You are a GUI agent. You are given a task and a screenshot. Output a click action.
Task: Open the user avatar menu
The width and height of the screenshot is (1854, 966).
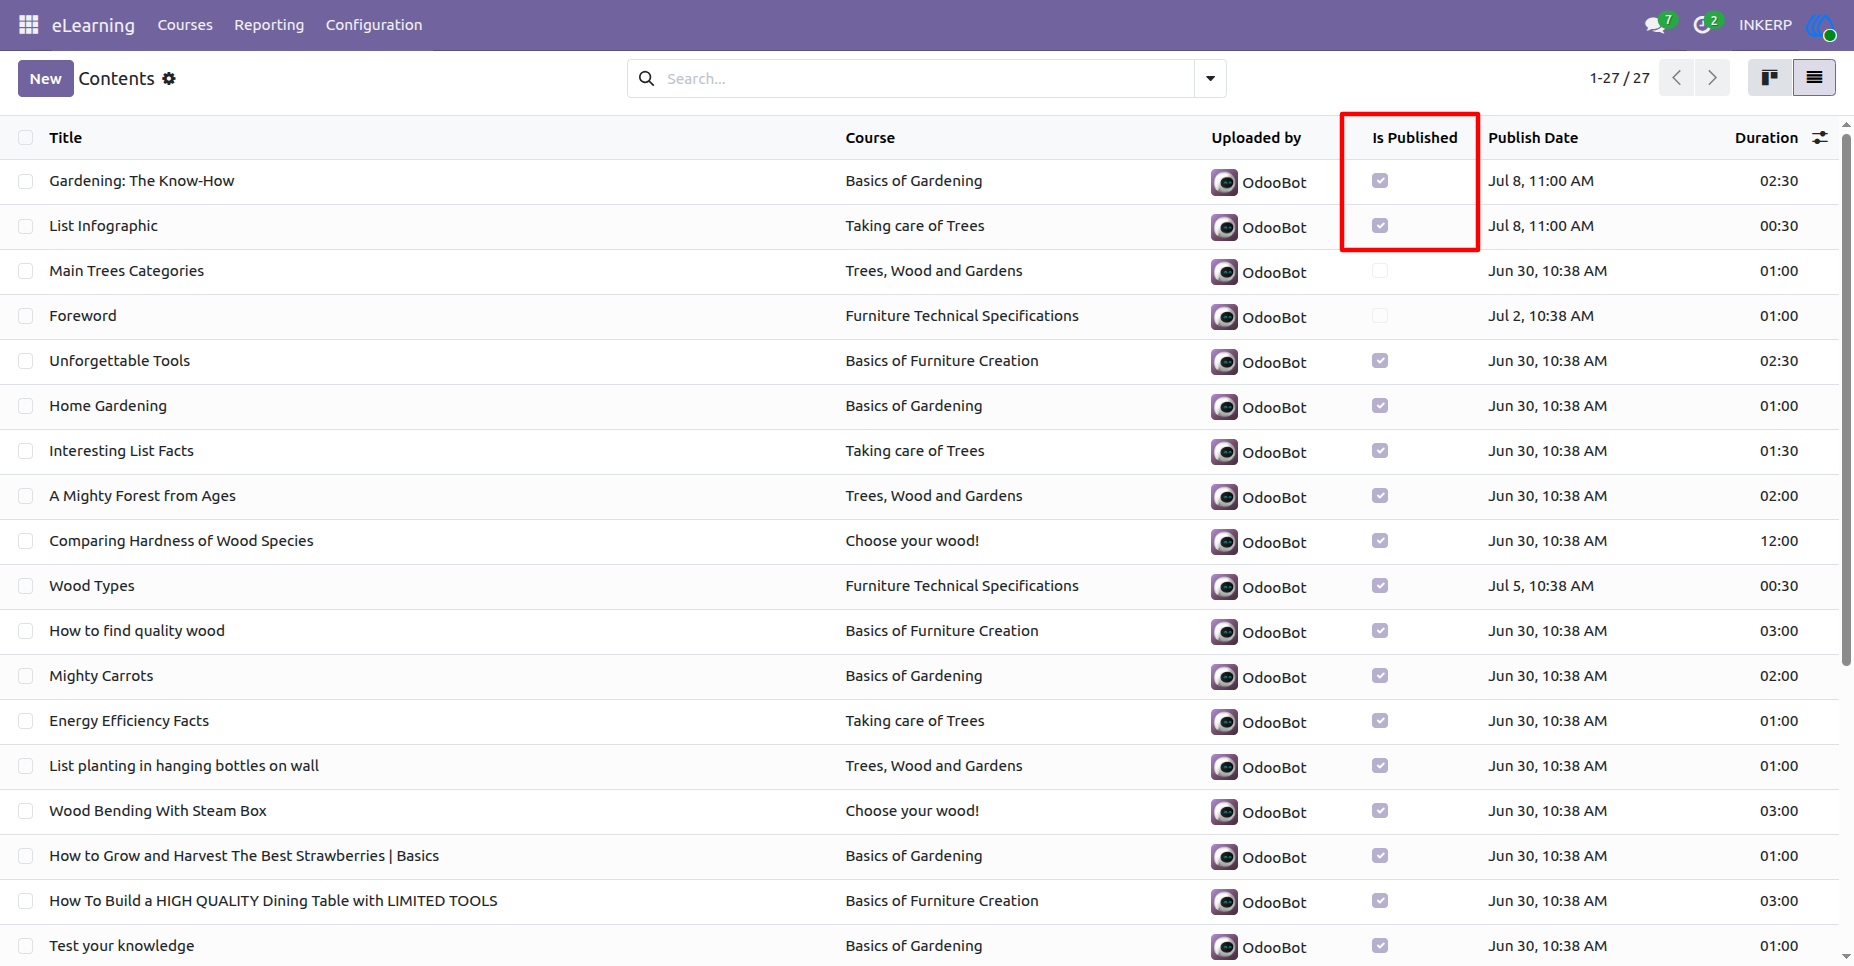tap(1821, 26)
